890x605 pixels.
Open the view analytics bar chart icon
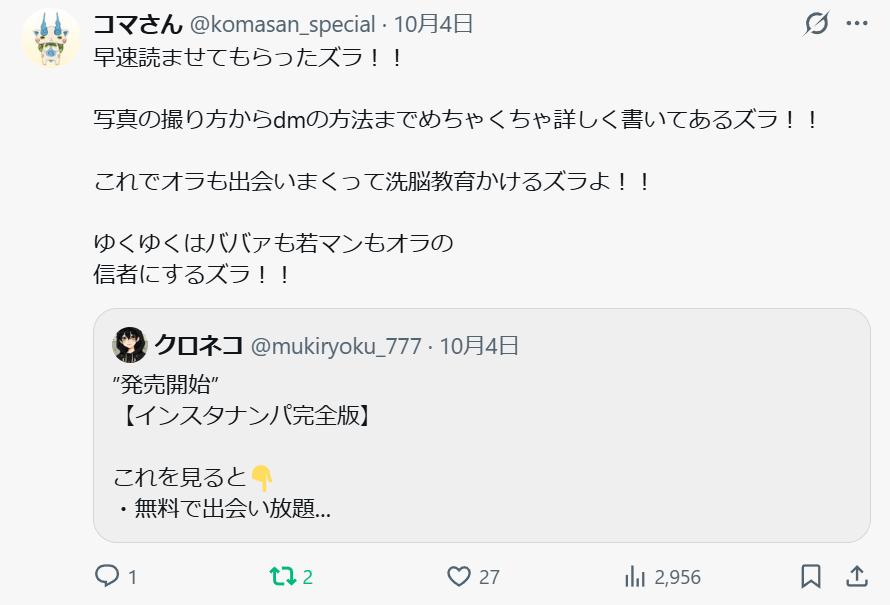click(x=634, y=576)
